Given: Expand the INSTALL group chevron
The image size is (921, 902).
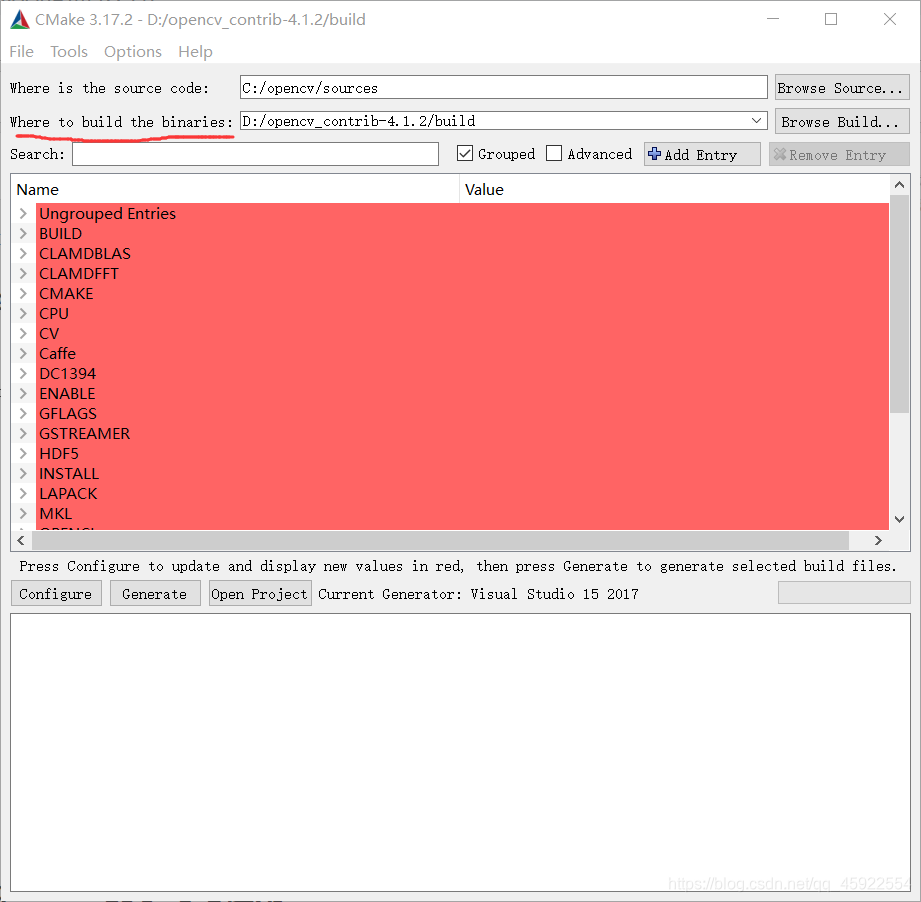Looking at the screenshot, I should pyautogui.click(x=23, y=473).
